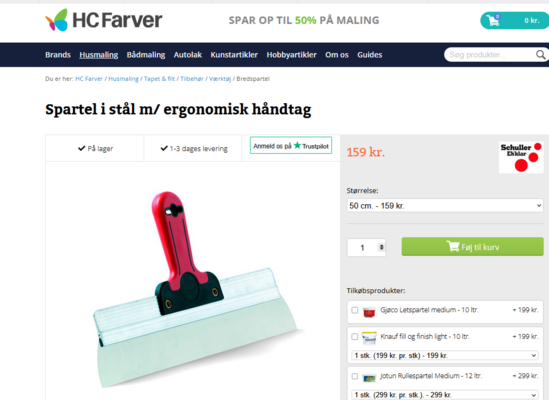Click the Knauf fill bucket thumbnail
549x400 pixels.
pyautogui.click(x=369, y=338)
